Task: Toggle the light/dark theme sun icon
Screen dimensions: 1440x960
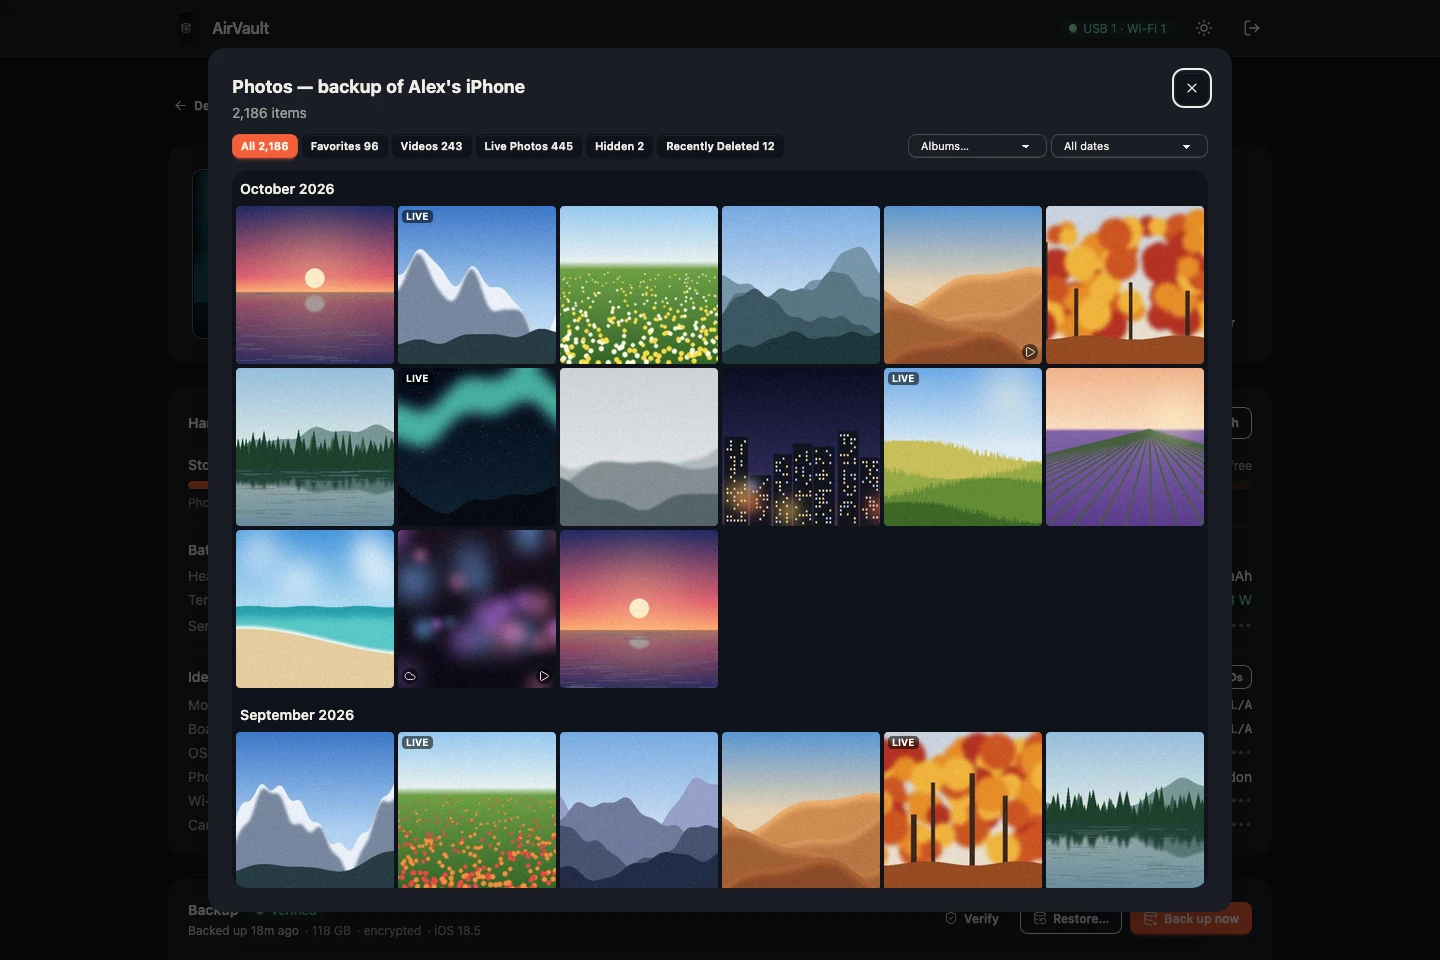Action: pos(1204,28)
